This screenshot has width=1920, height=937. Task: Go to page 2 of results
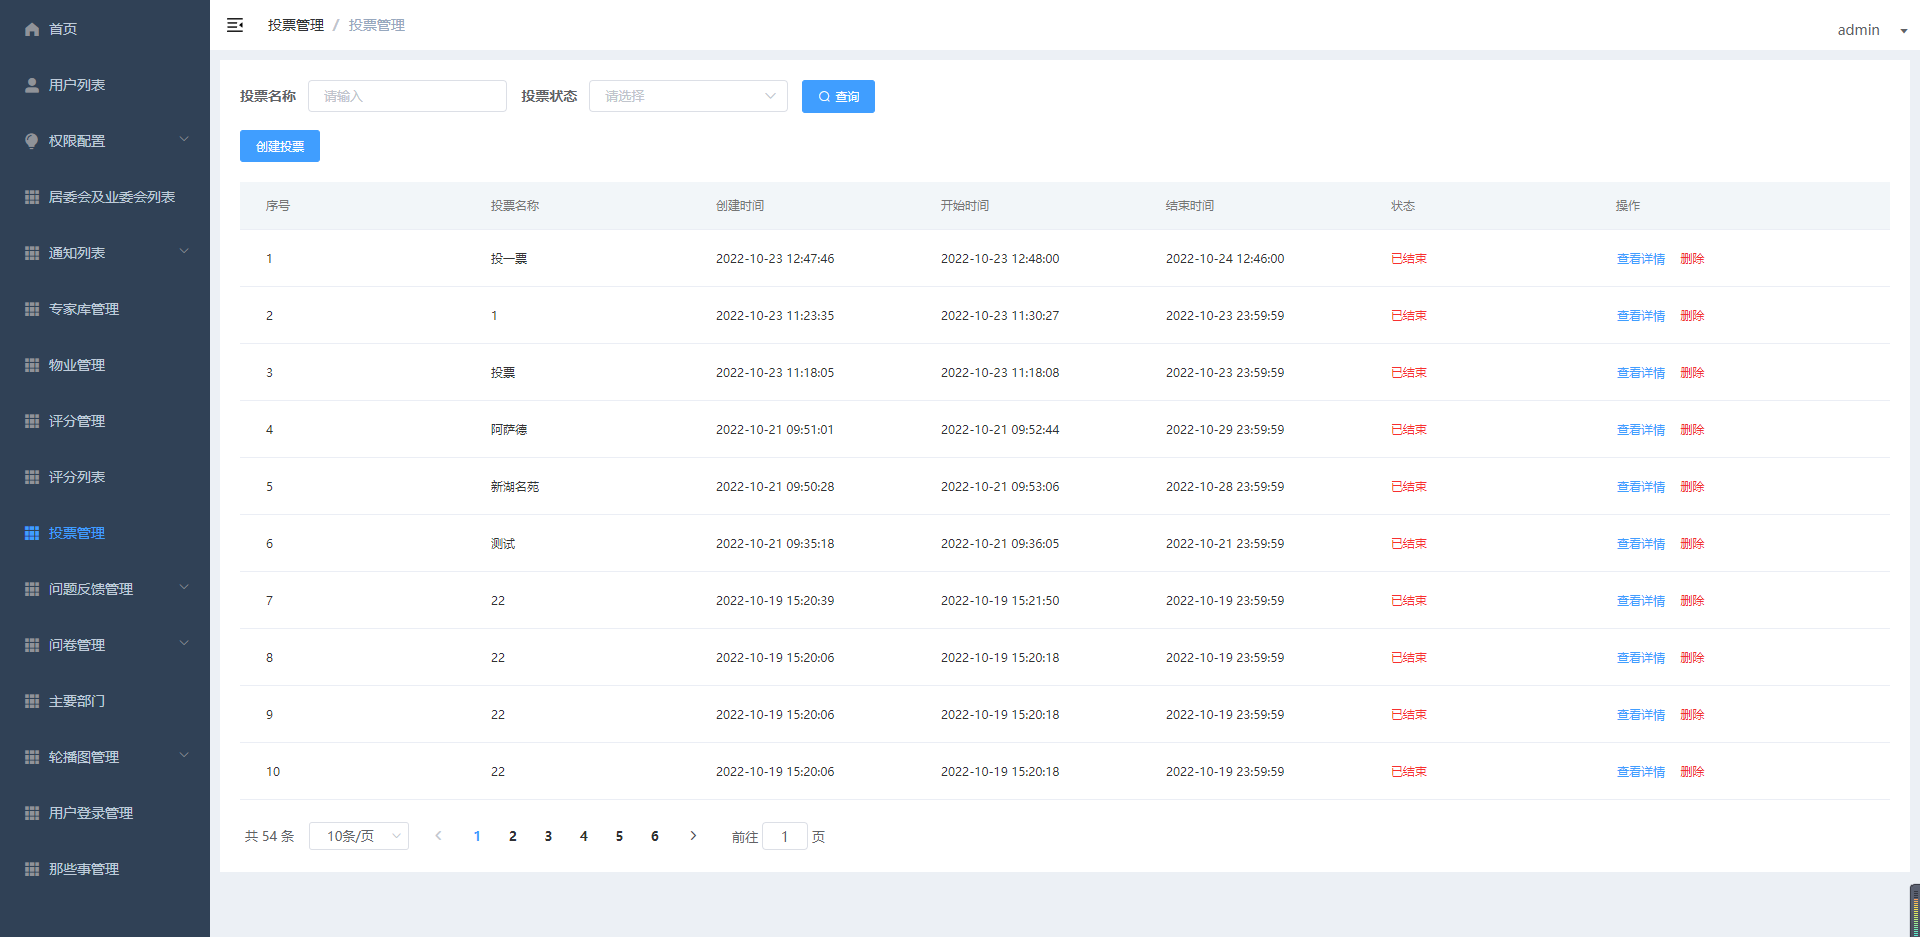pyautogui.click(x=513, y=836)
